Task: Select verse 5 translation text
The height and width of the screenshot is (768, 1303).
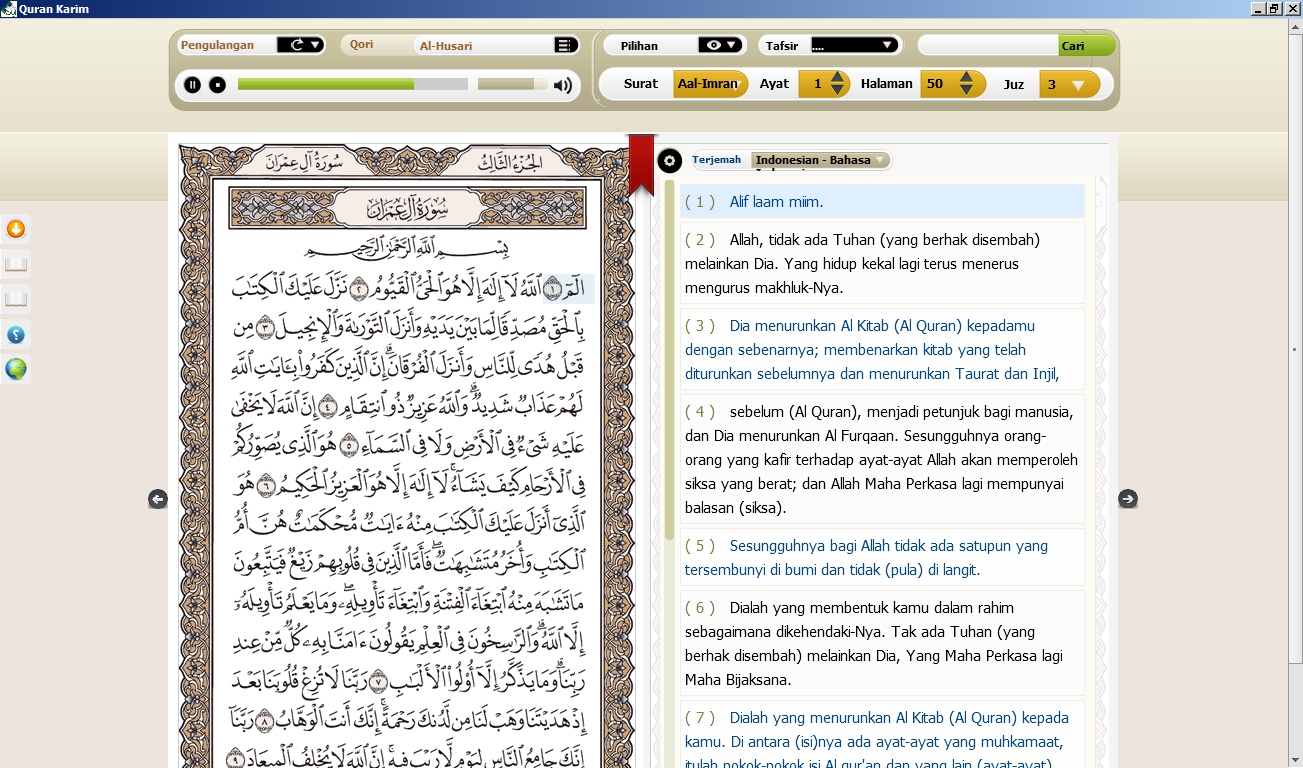Action: 882,557
